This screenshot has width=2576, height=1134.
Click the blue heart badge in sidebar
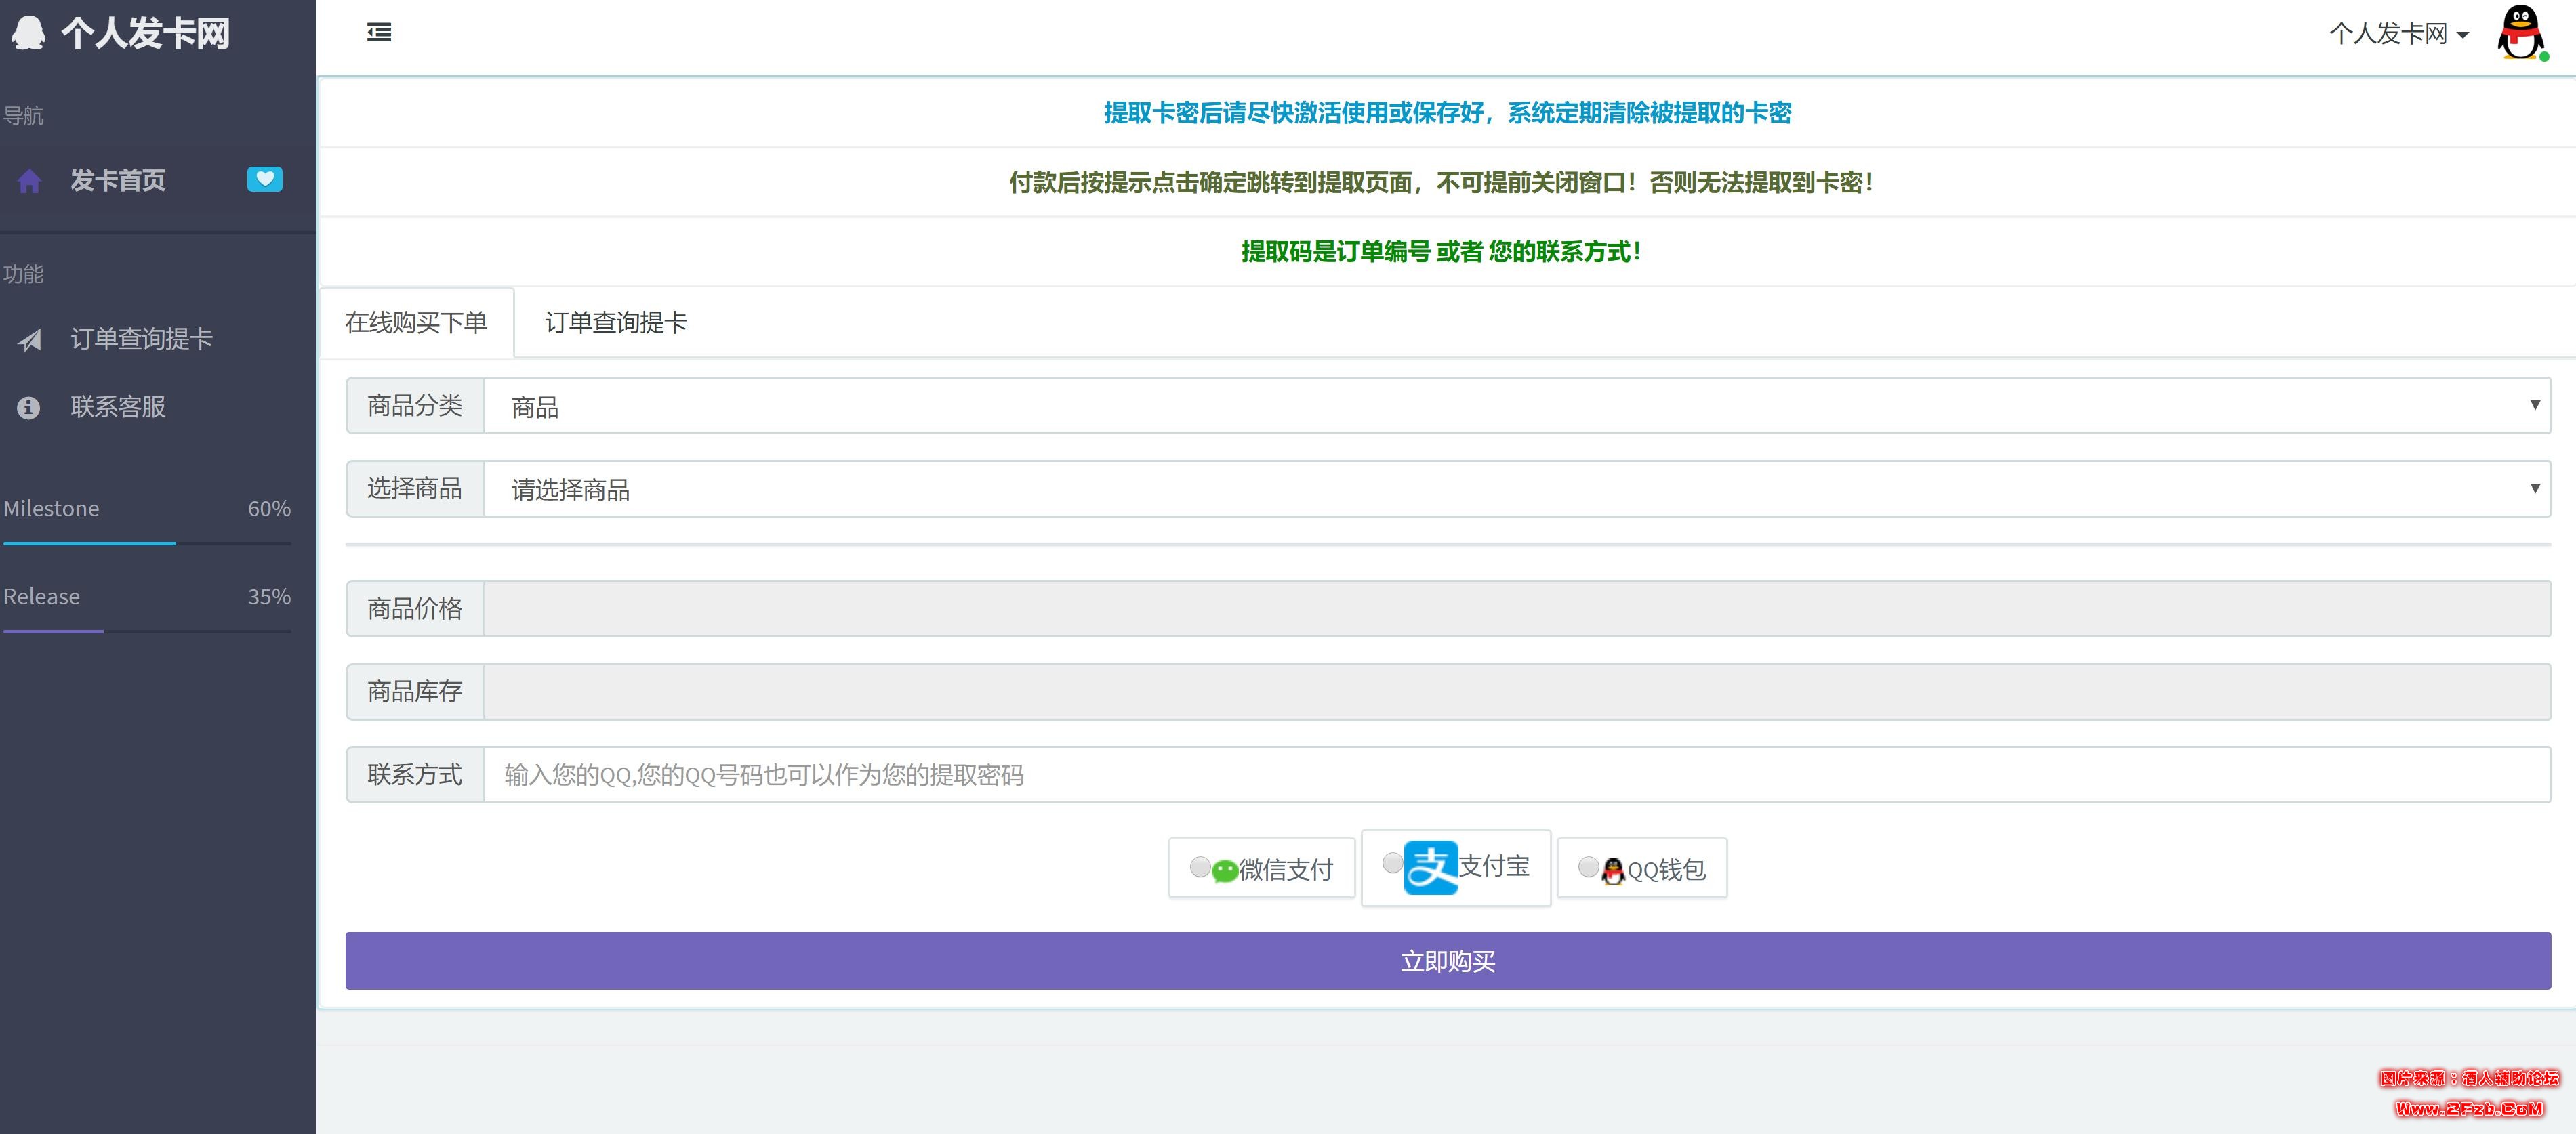[264, 179]
